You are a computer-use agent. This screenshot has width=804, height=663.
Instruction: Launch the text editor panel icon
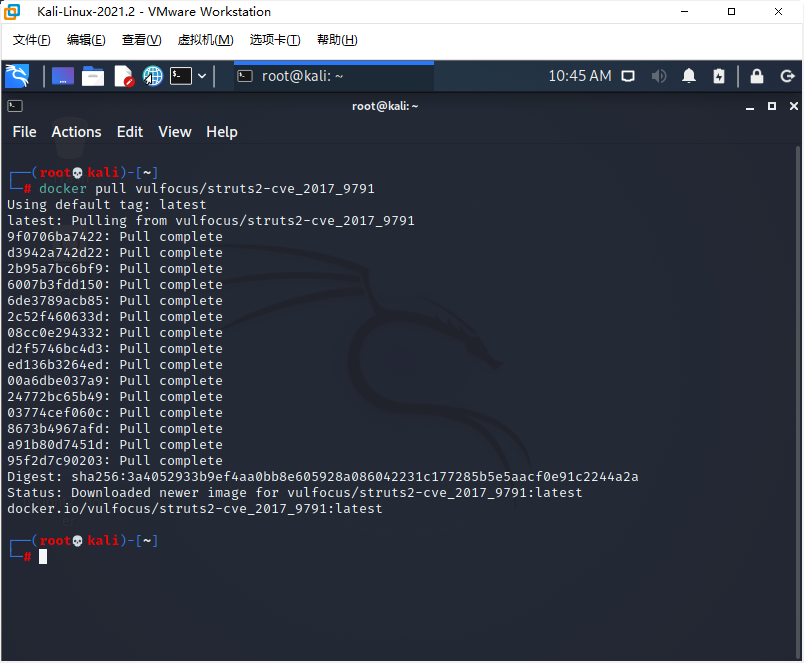[x=124, y=76]
